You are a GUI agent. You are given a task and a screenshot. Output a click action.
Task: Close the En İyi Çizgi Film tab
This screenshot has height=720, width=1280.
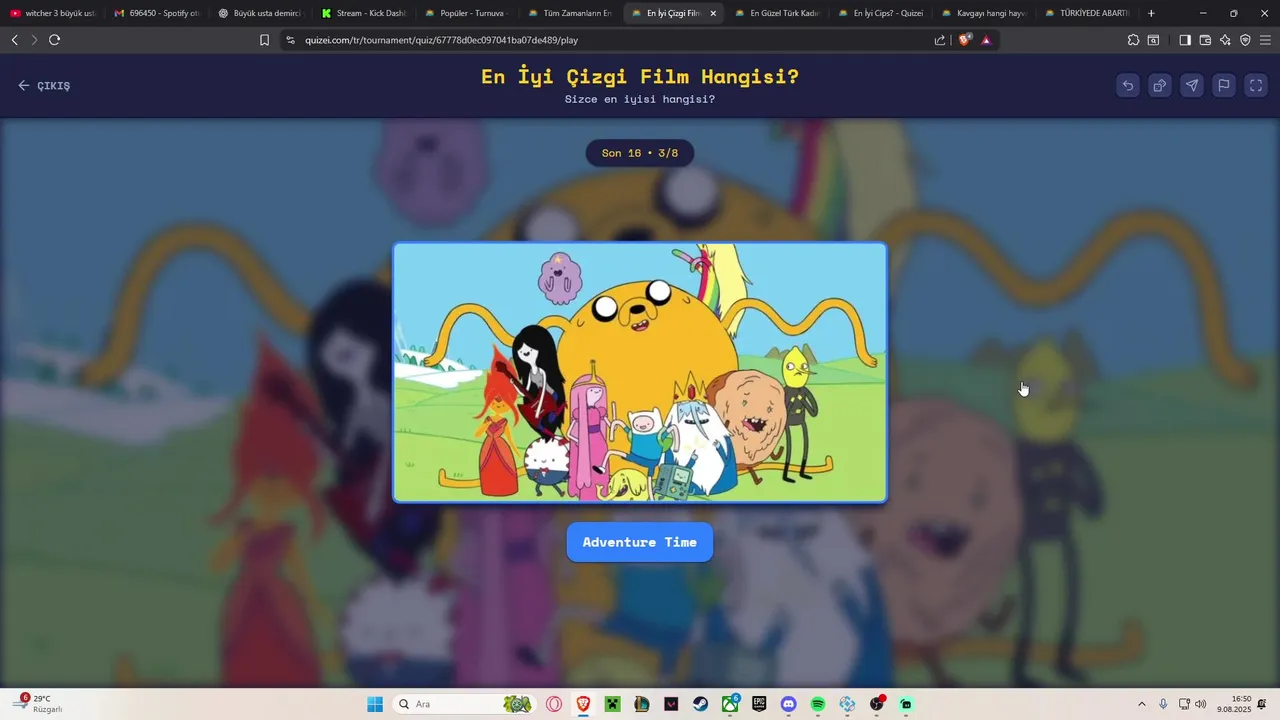click(713, 13)
